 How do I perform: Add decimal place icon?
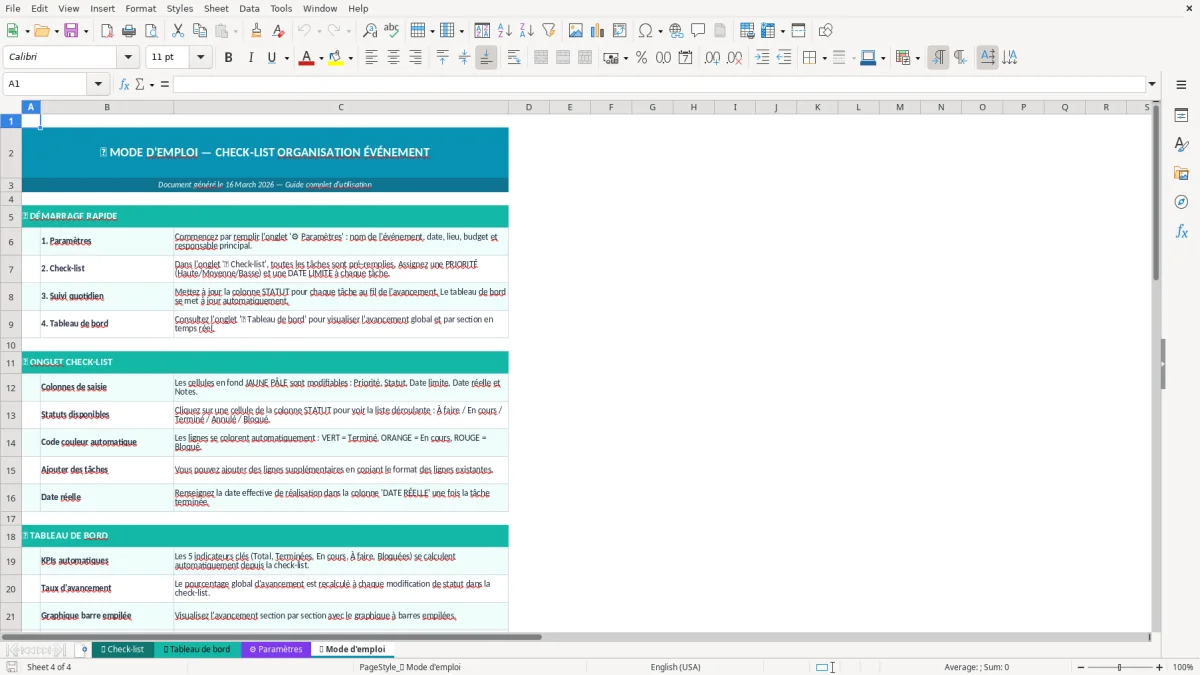pyautogui.click(x=712, y=58)
